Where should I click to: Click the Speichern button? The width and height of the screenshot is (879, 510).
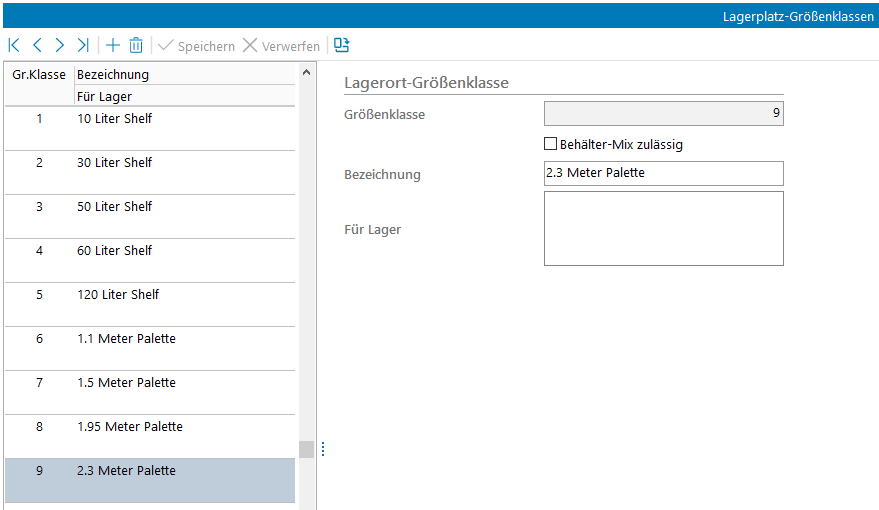[x=196, y=46]
